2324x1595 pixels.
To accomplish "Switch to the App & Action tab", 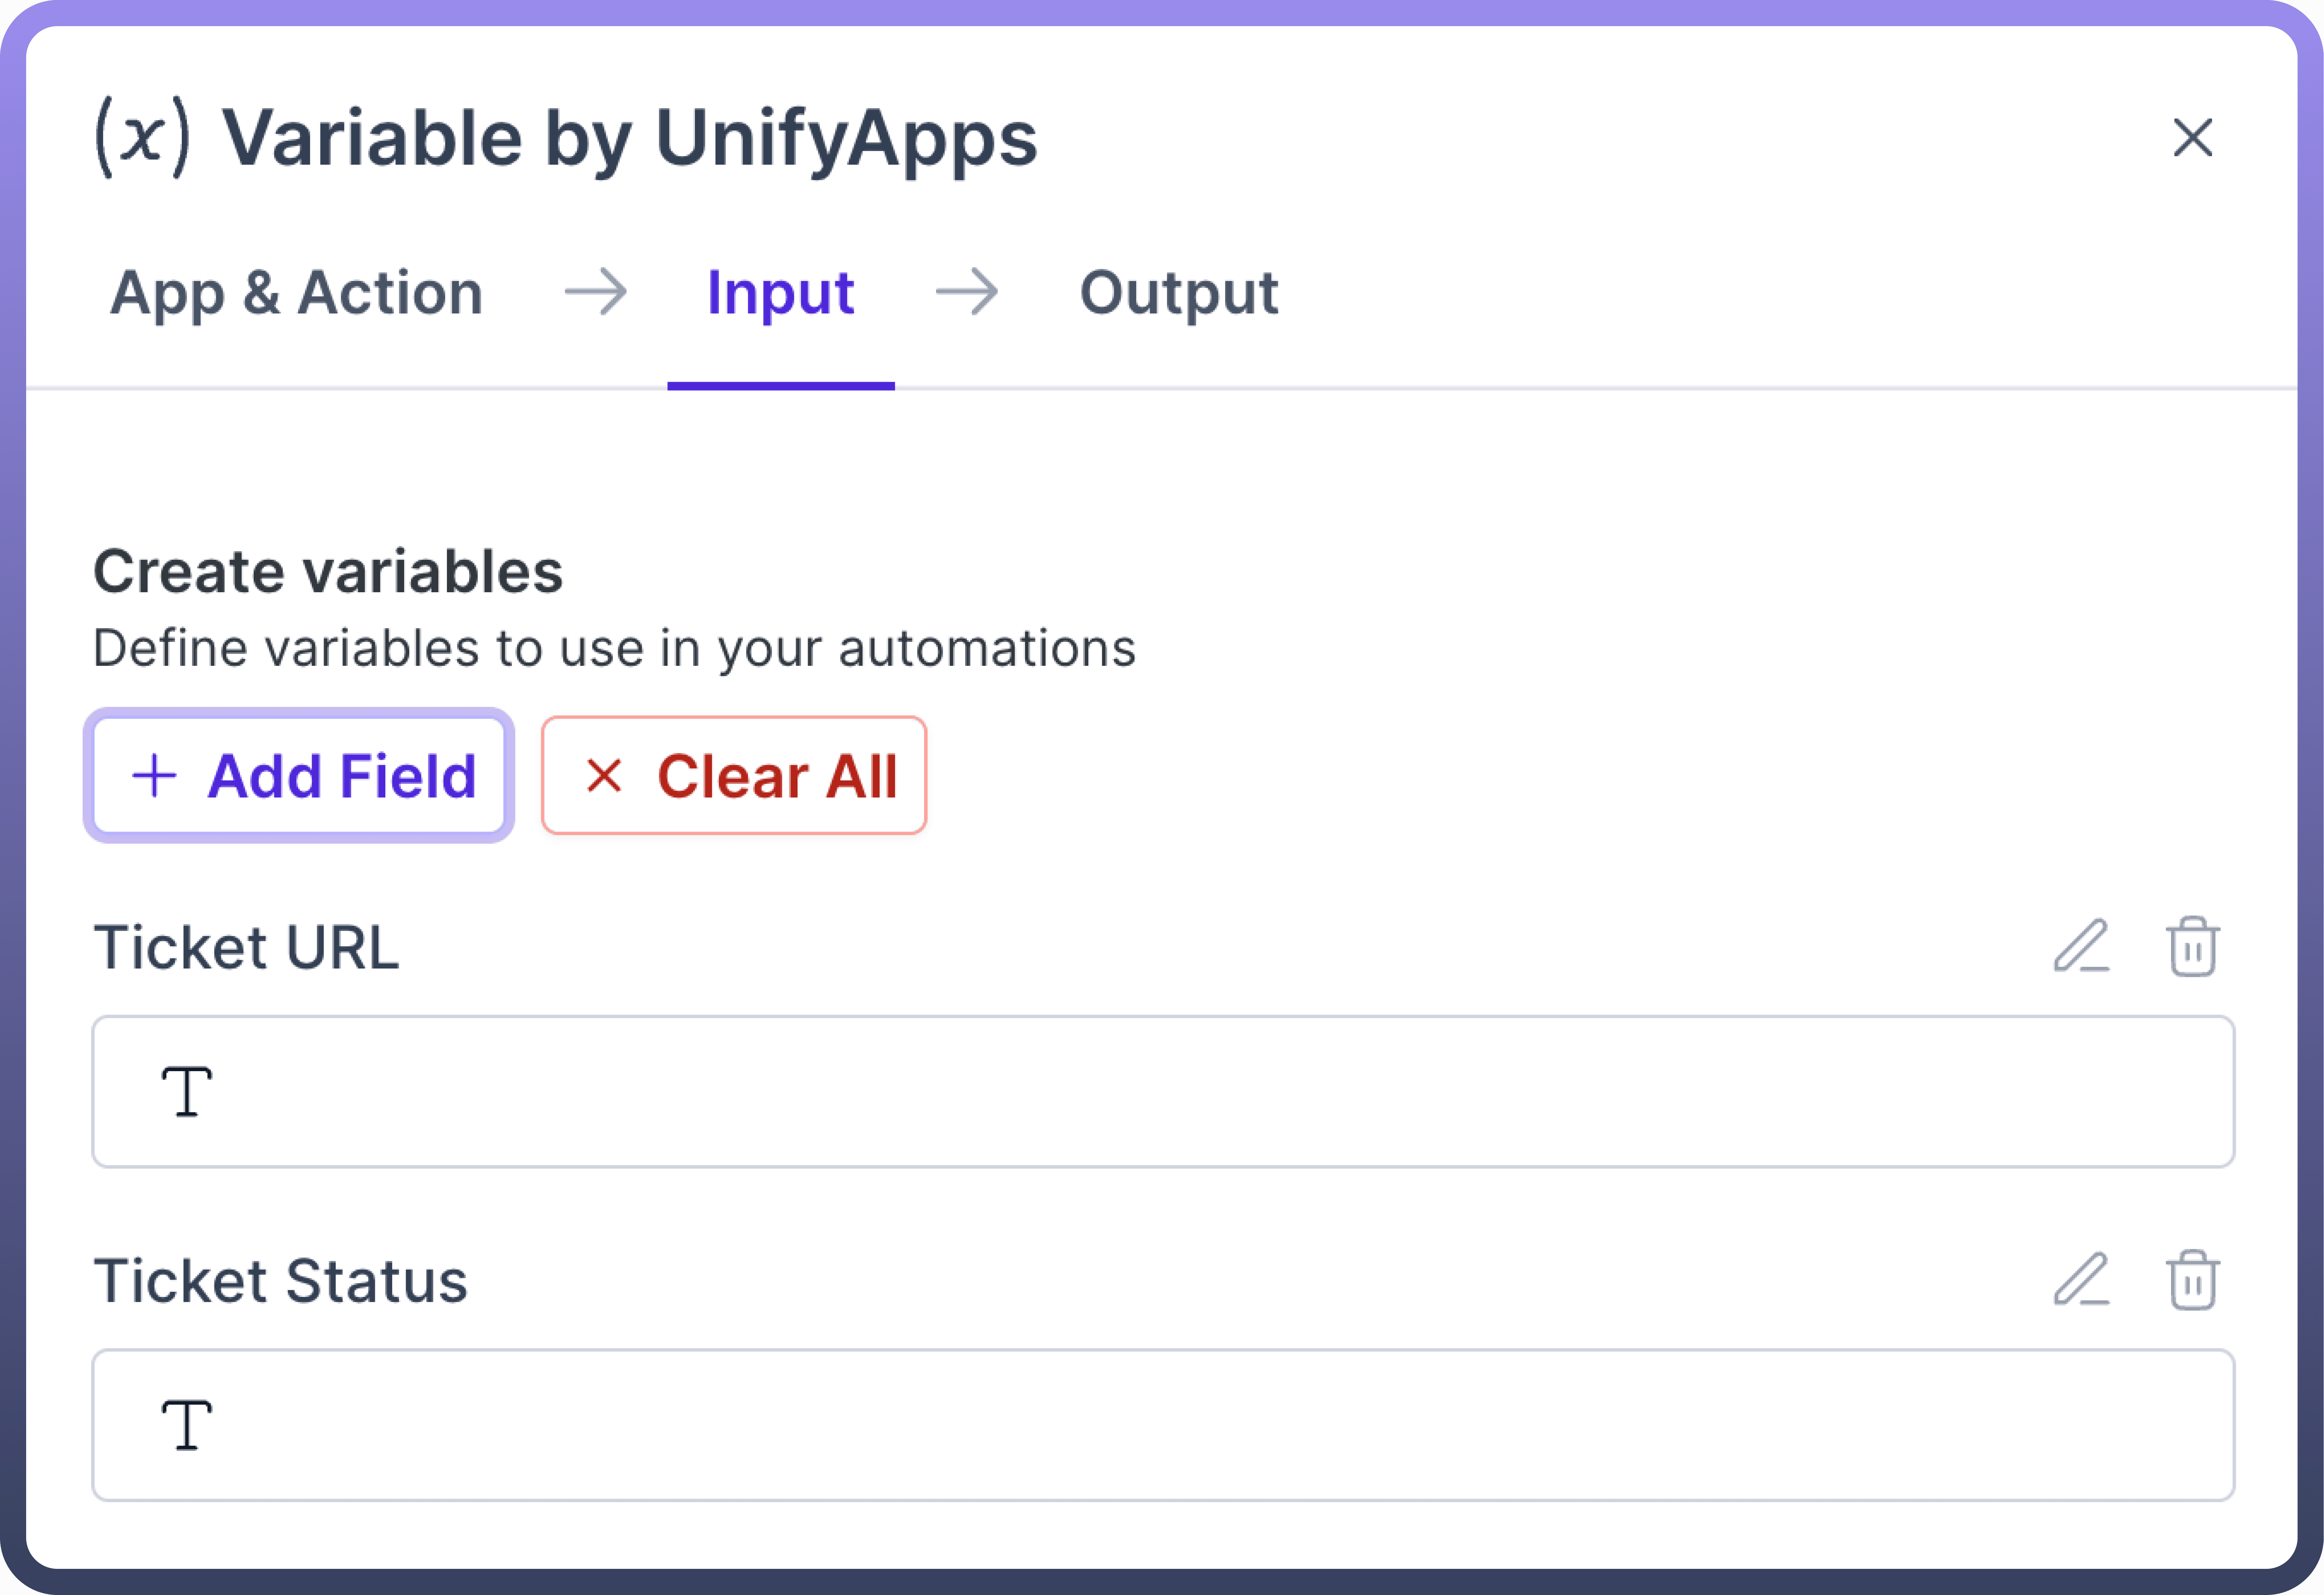I will click(296, 293).
